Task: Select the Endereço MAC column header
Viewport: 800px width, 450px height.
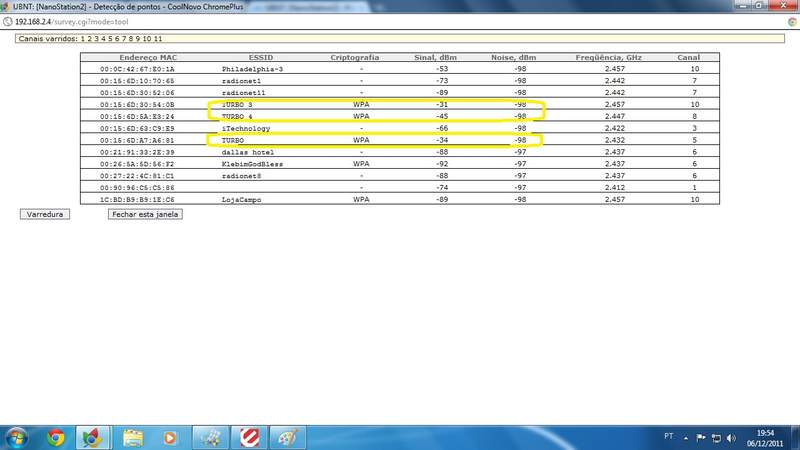Action: [148, 58]
